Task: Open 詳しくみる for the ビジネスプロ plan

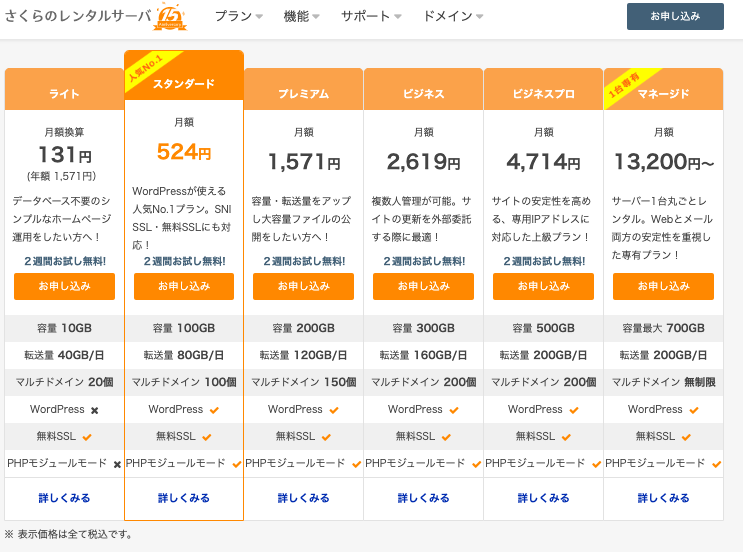Action: 544,498
